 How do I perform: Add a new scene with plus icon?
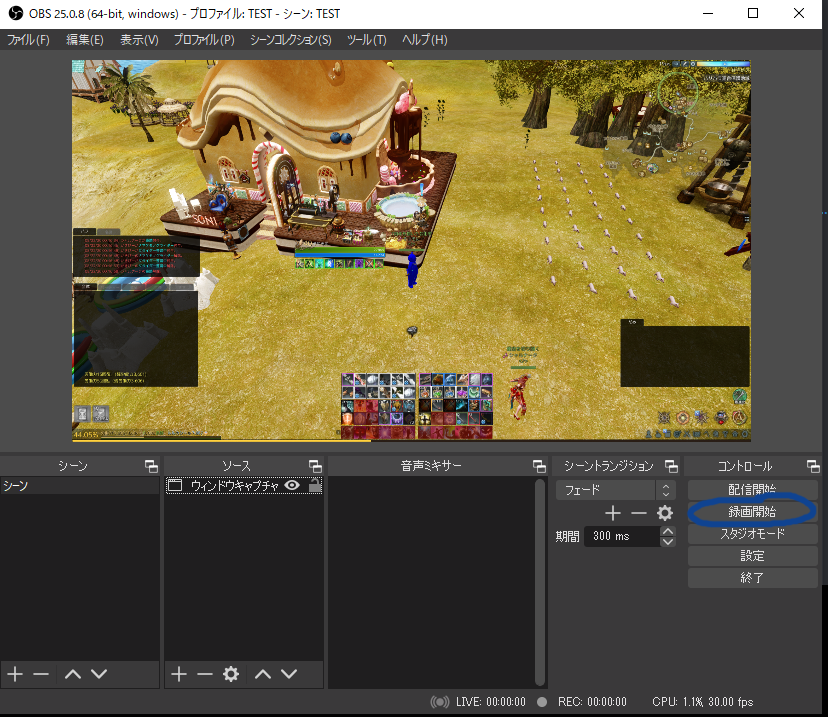[x=15, y=674]
